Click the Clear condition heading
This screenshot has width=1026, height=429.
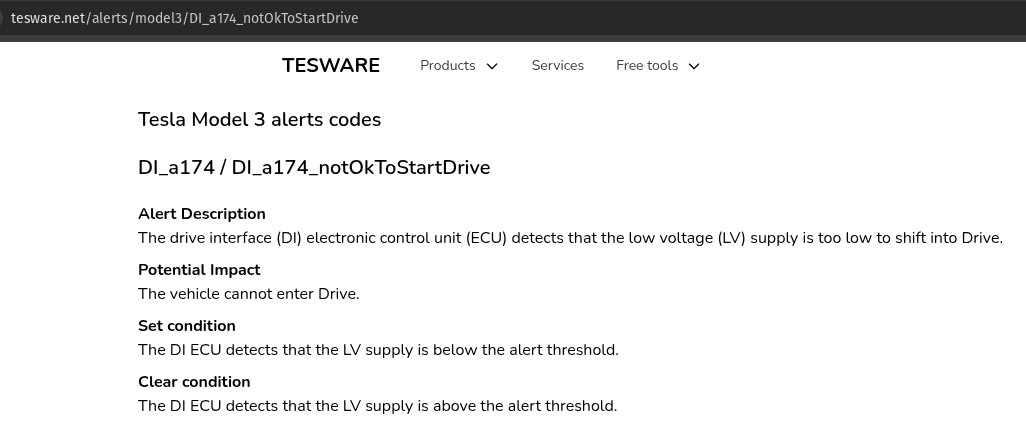[194, 382]
